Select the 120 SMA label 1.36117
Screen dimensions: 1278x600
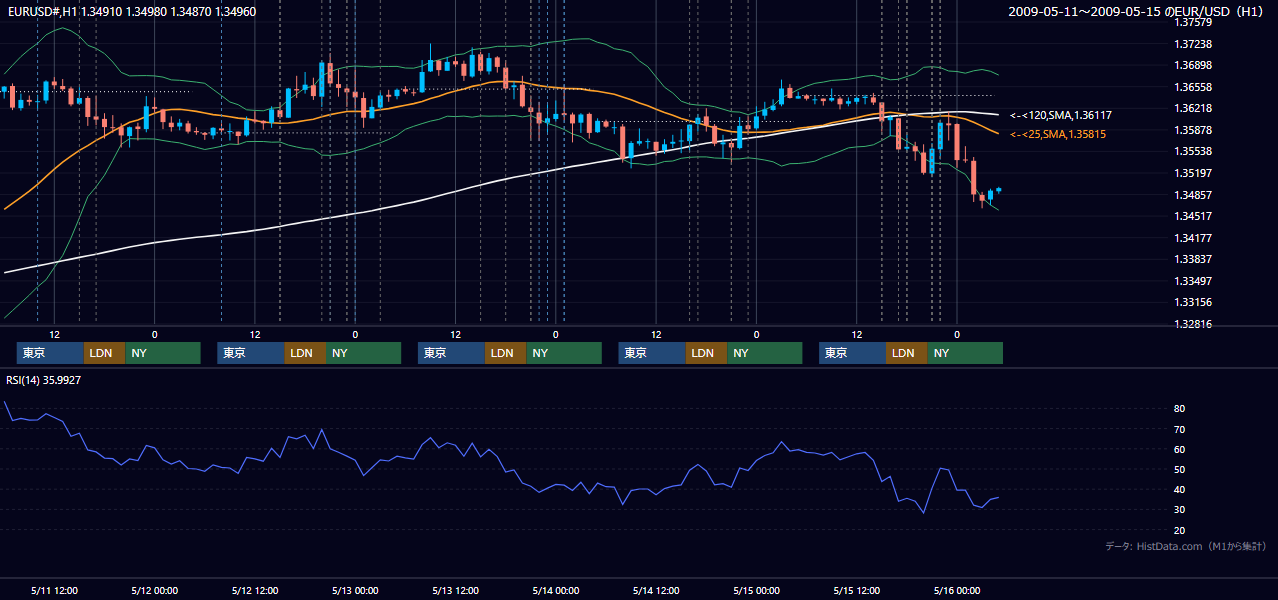pos(1060,116)
